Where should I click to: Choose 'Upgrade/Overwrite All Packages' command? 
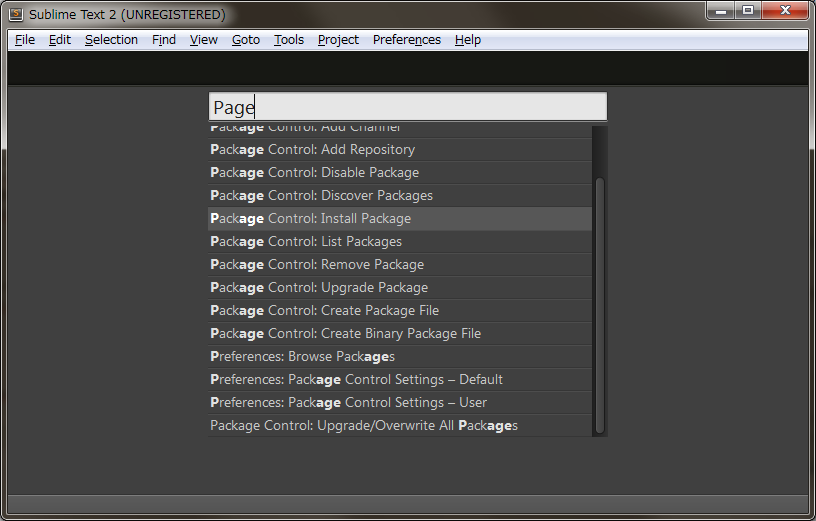(x=400, y=425)
